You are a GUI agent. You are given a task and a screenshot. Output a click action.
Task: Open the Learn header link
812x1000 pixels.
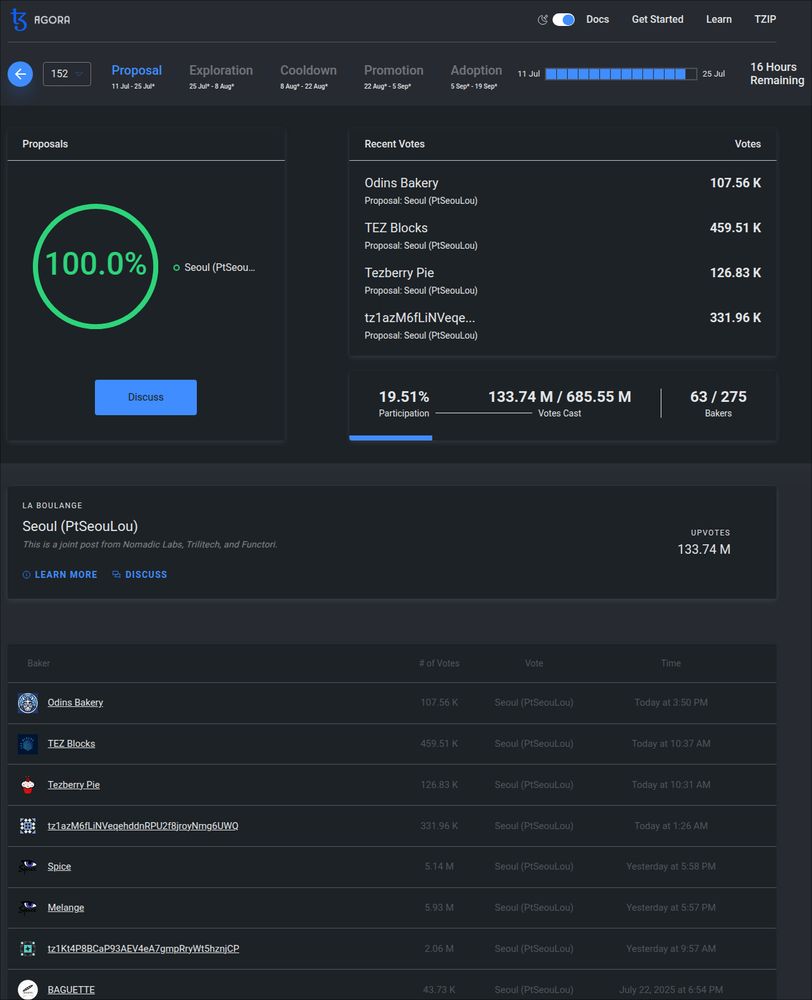point(719,20)
